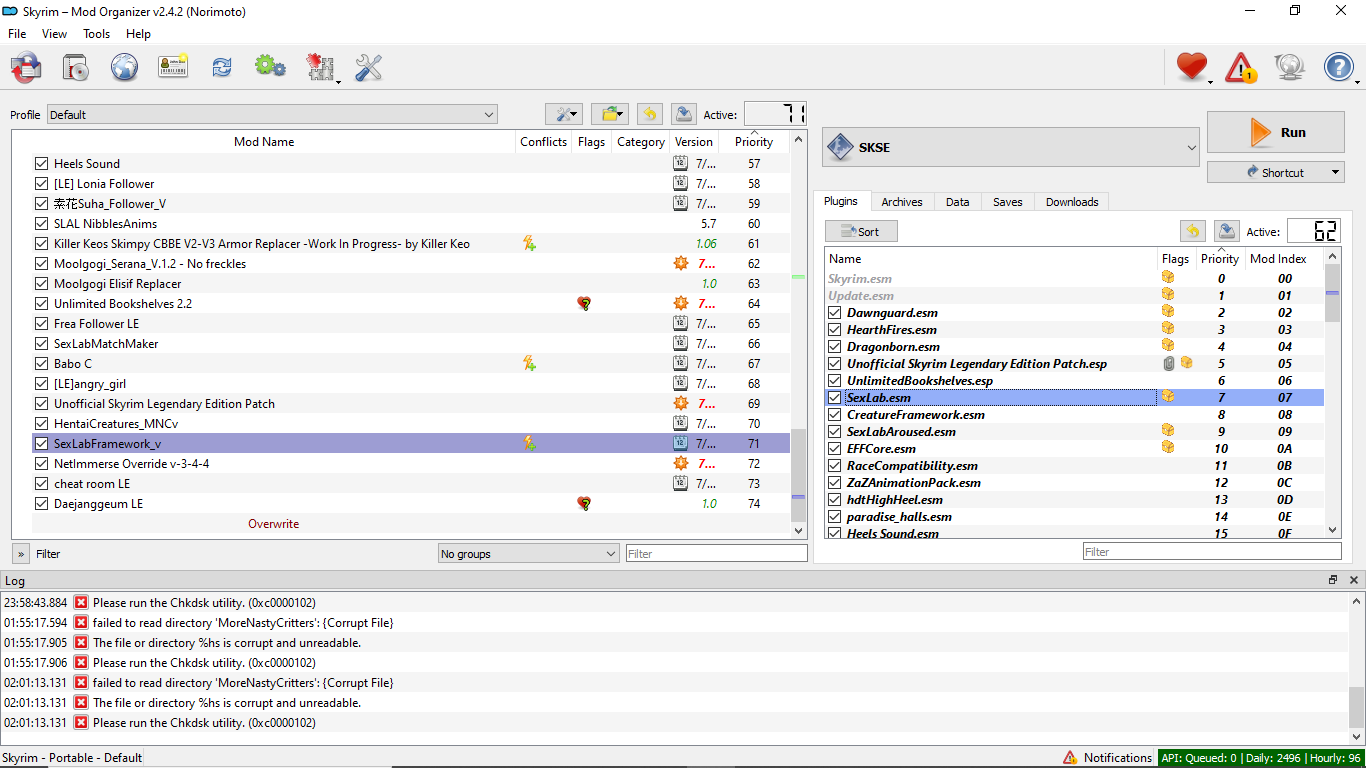Click the Sort plugins button
This screenshot has width=1366, height=768.
click(x=861, y=232)
